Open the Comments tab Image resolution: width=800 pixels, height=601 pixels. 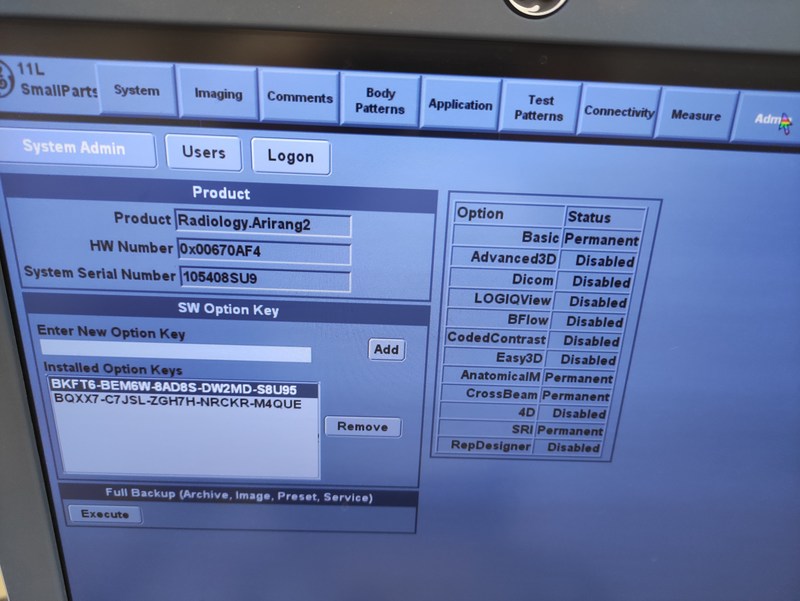pyautogui.click(x=299, y=97)
